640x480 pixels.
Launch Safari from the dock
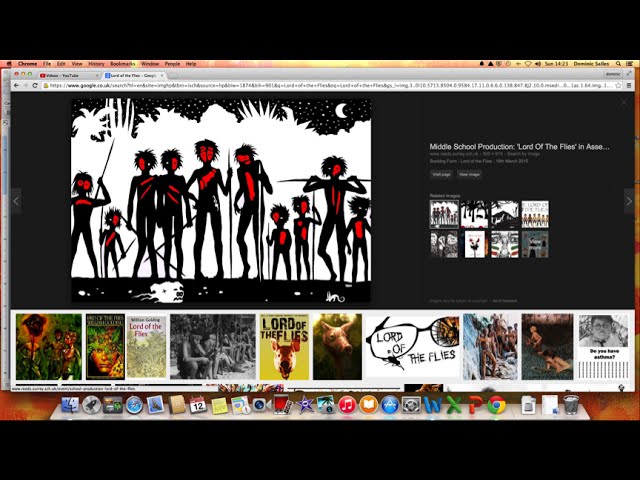tap(134, 405)
